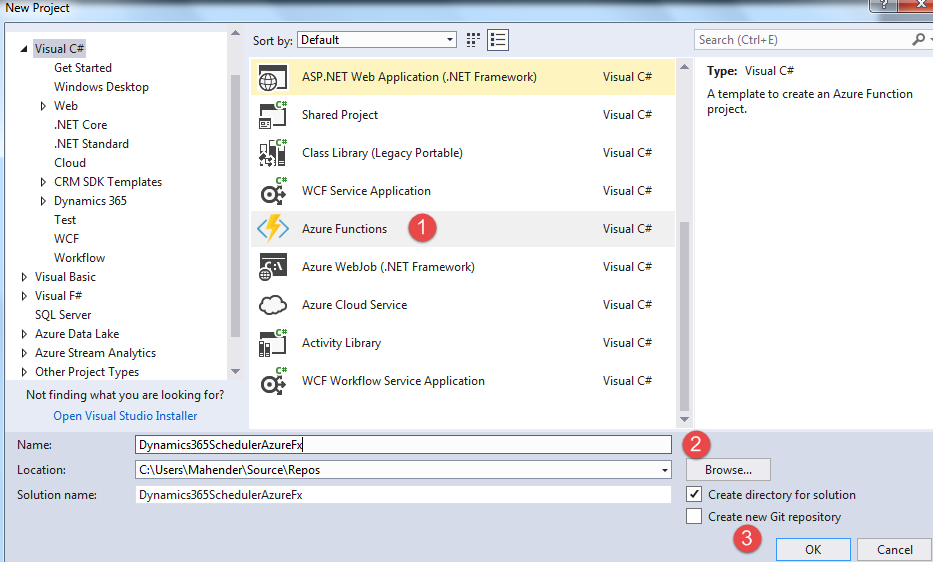
Task: Switch templates to small icons view
Action: [x=473, y=40]
